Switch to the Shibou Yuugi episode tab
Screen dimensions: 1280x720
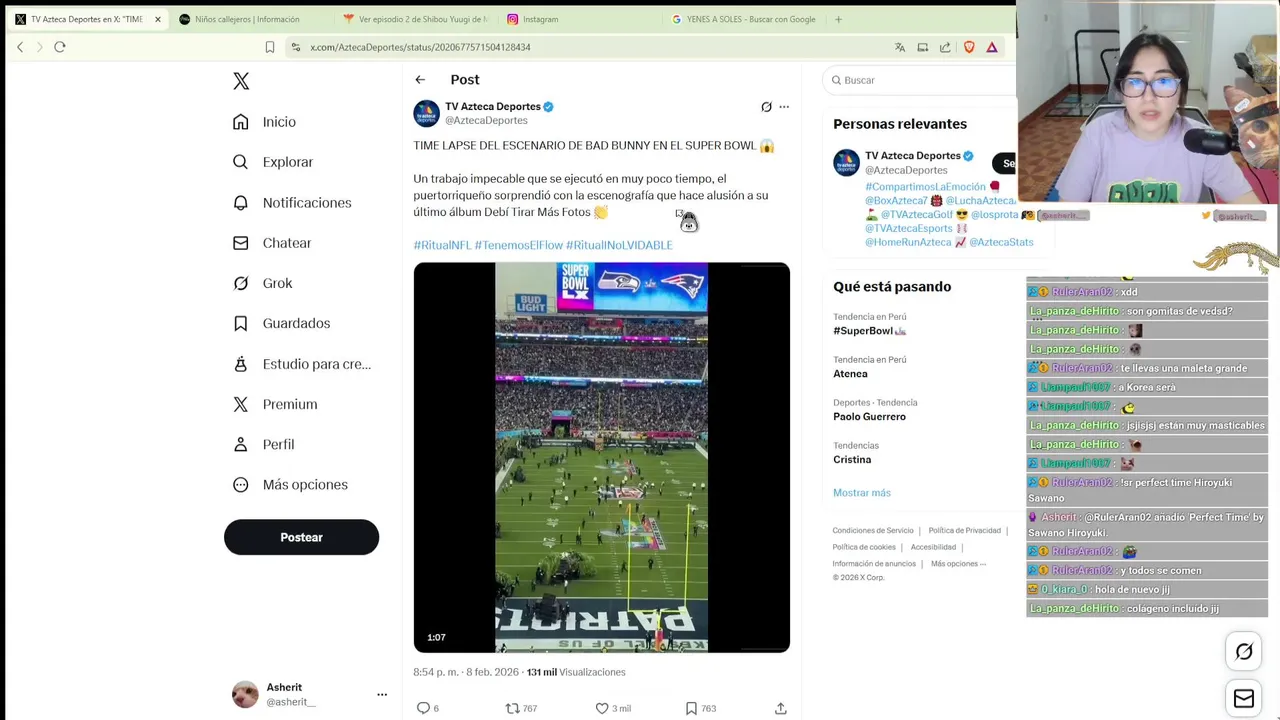click(415, 19)
